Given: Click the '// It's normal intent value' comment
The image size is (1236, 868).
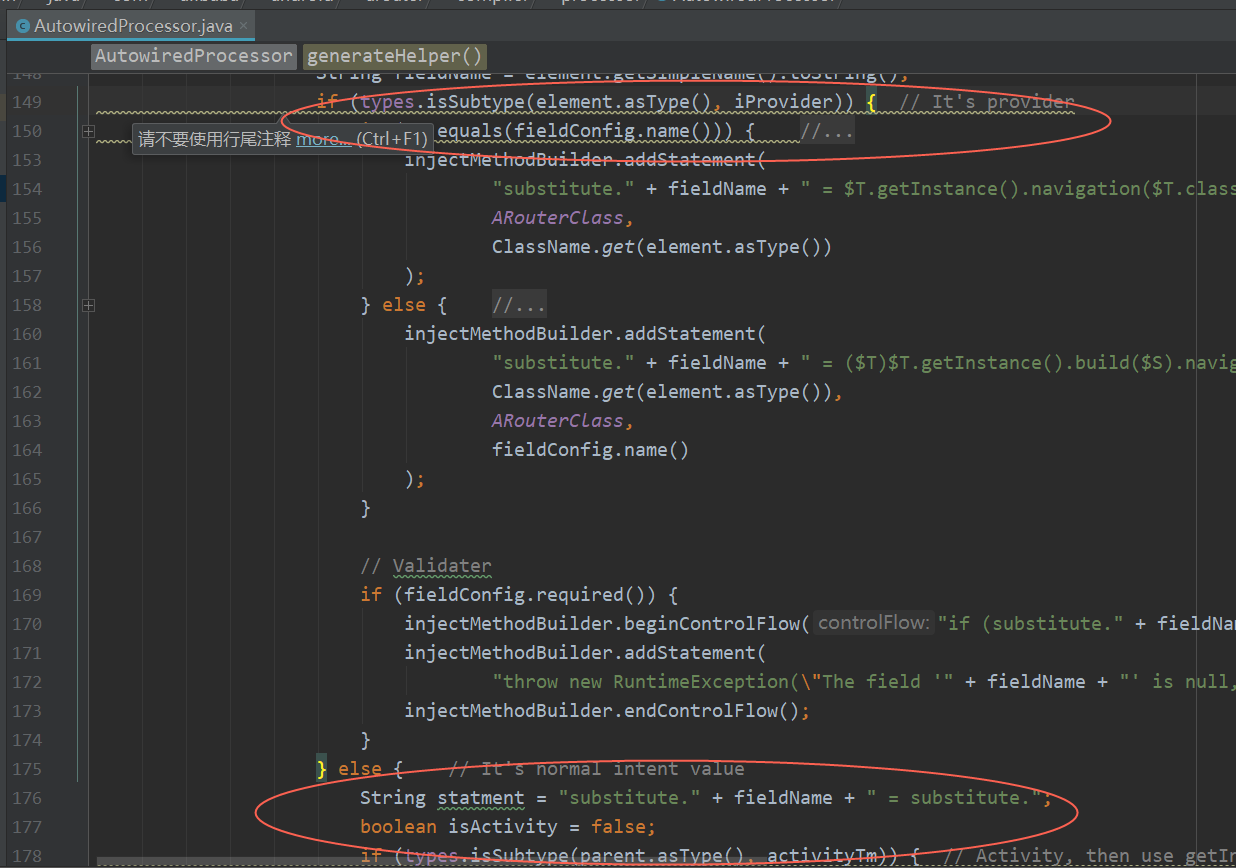Looking at the screenshot, I should 596,769.
